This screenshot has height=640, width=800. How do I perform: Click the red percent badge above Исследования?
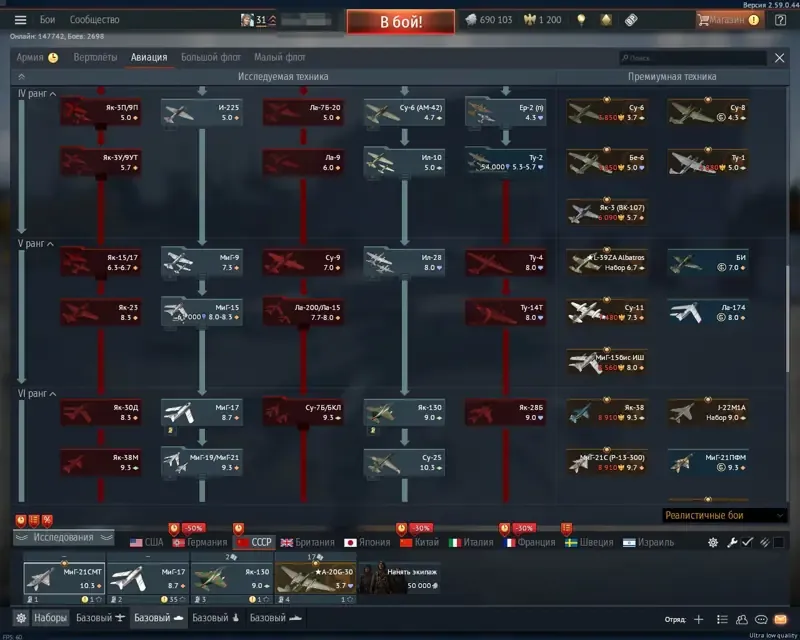click(x=47, y=521)
